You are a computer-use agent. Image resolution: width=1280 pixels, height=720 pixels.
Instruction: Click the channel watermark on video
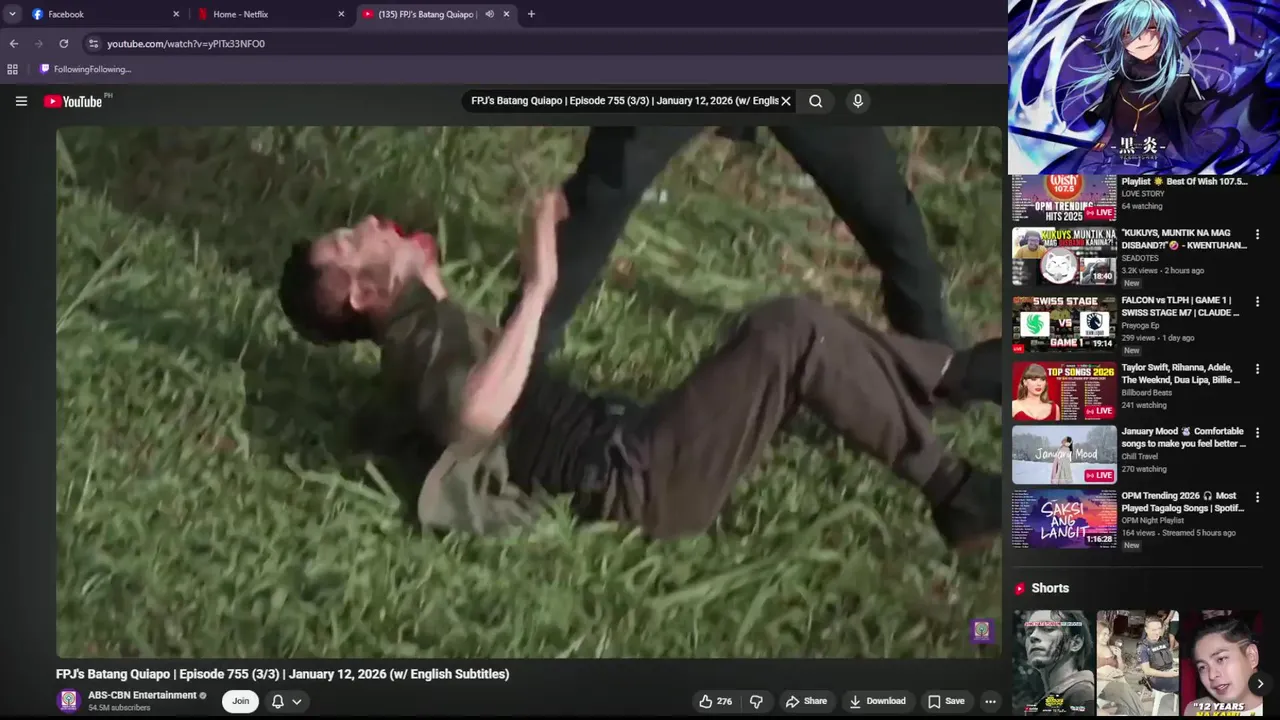coord(982,630)
